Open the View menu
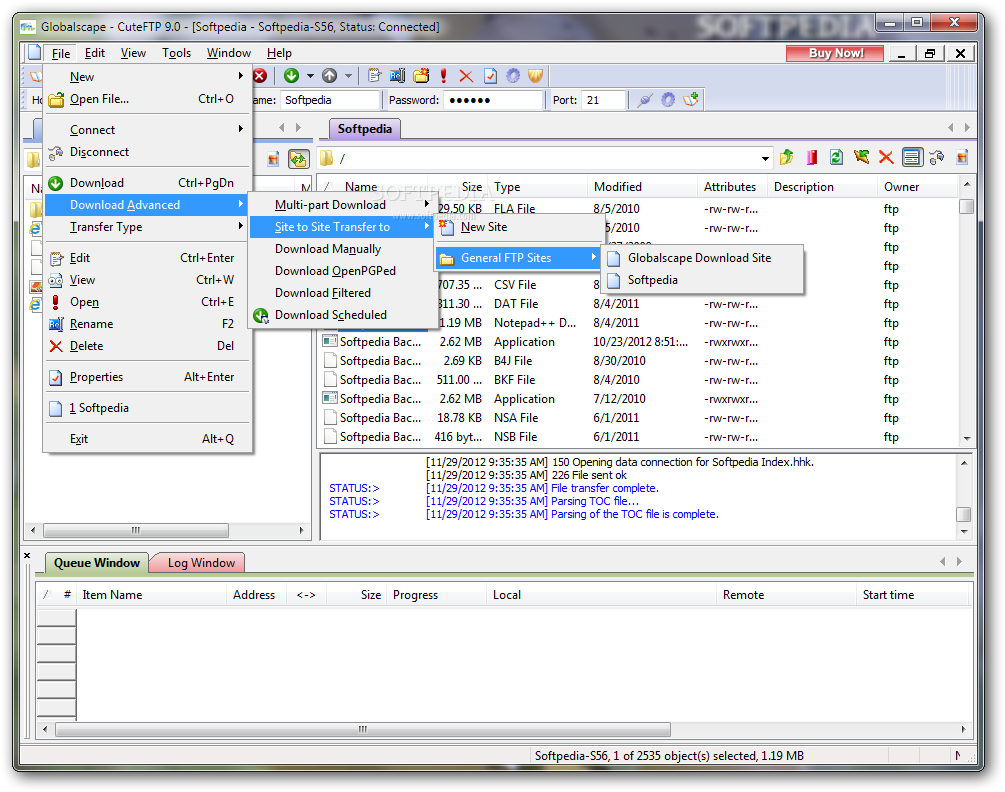 point(133,53)
